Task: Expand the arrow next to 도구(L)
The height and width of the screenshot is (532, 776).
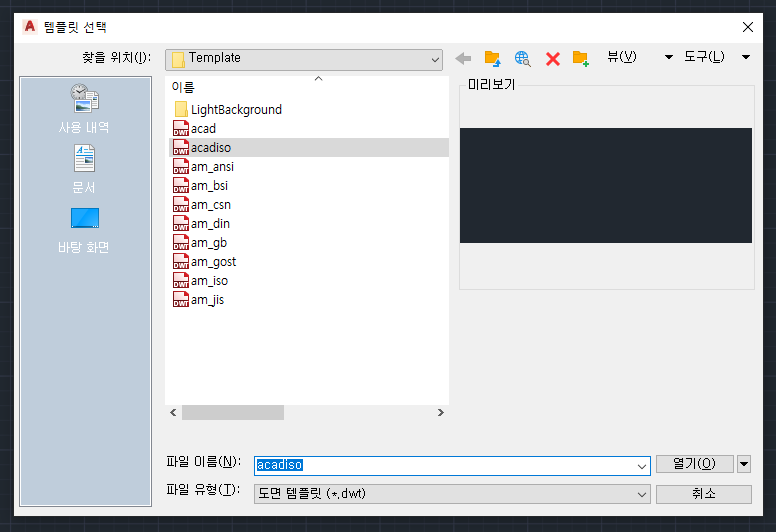Action: [x=746, y=57]
